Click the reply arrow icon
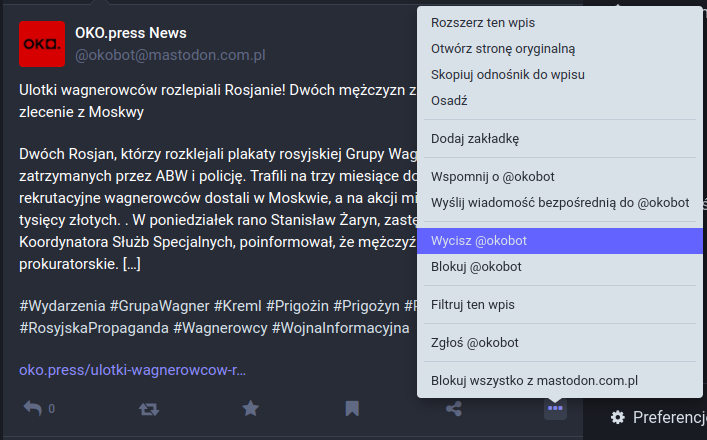The image size is (707, 440). tap(33, 408)
